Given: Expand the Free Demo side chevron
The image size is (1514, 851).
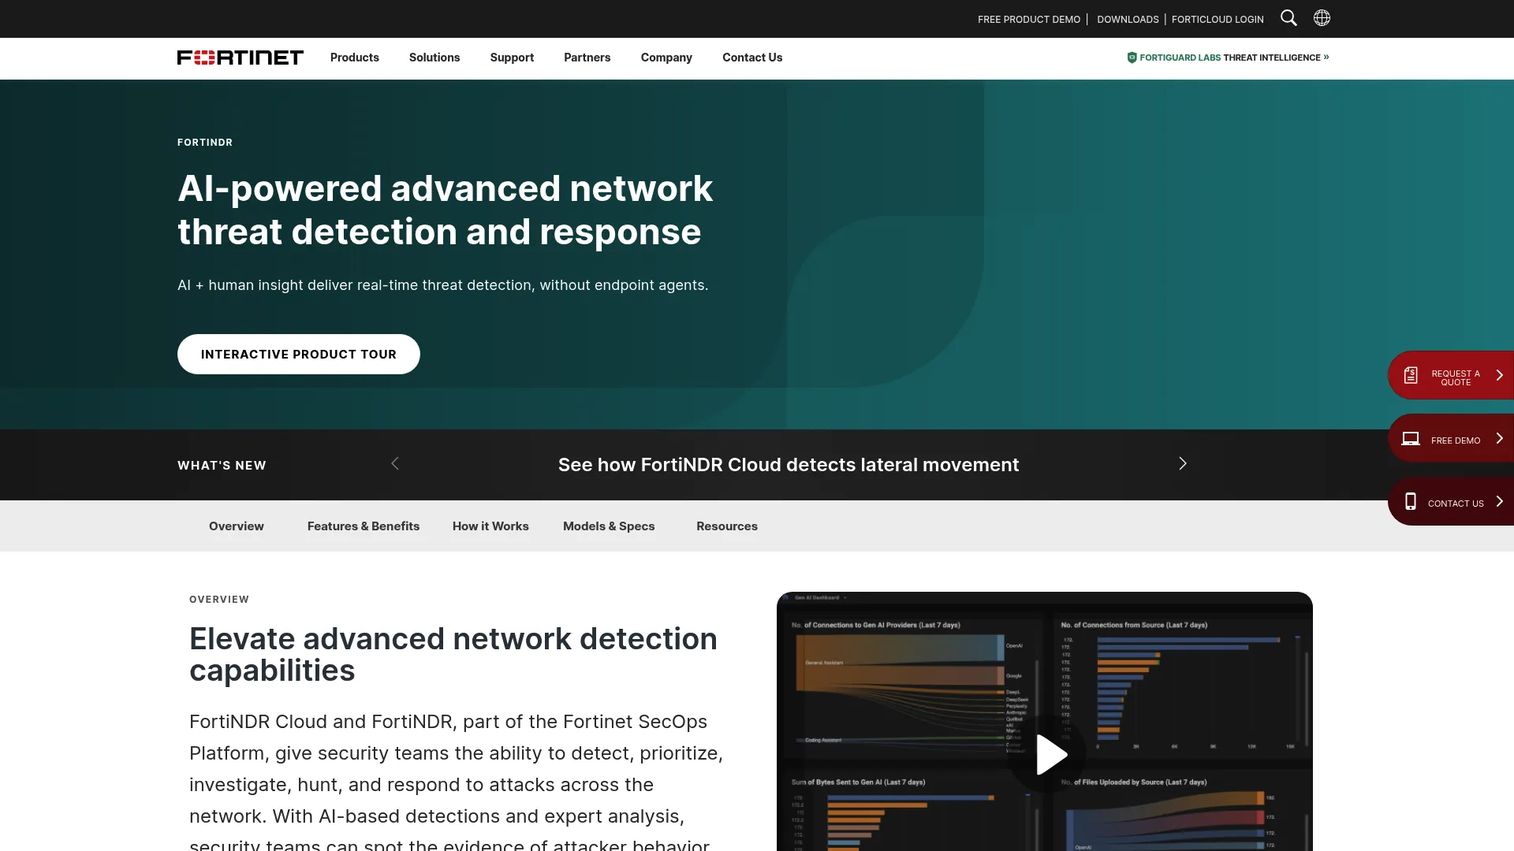Looking at the screenshot, I should (x=1499, y=439).
